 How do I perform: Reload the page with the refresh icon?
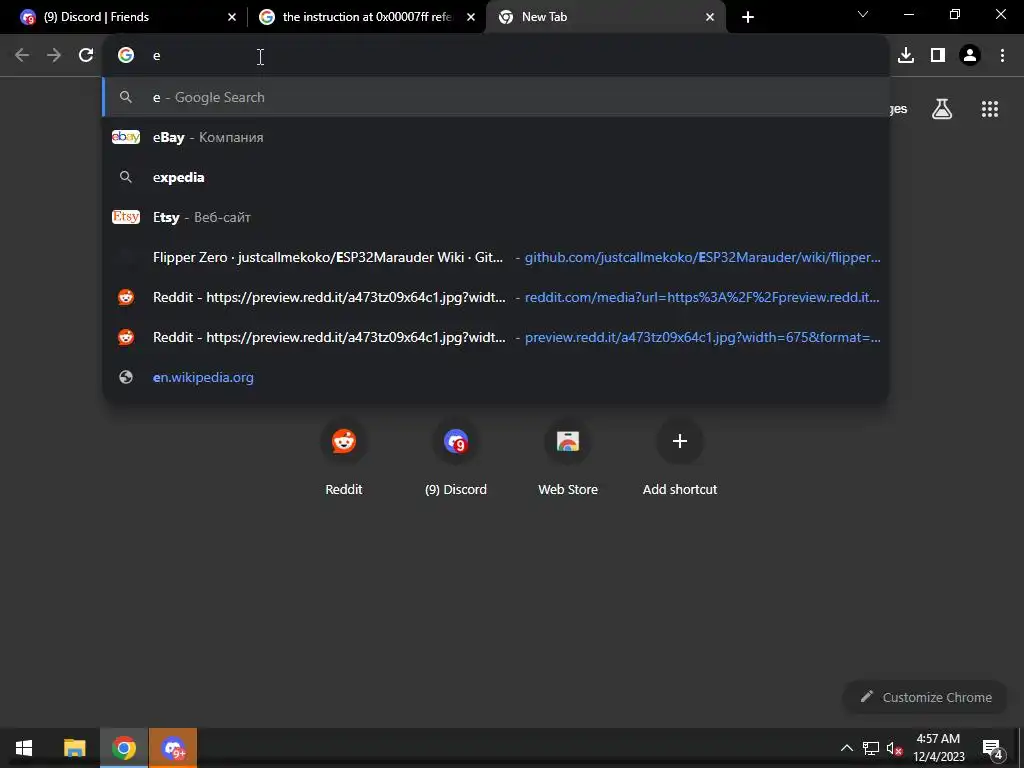(x=86, y=56)
